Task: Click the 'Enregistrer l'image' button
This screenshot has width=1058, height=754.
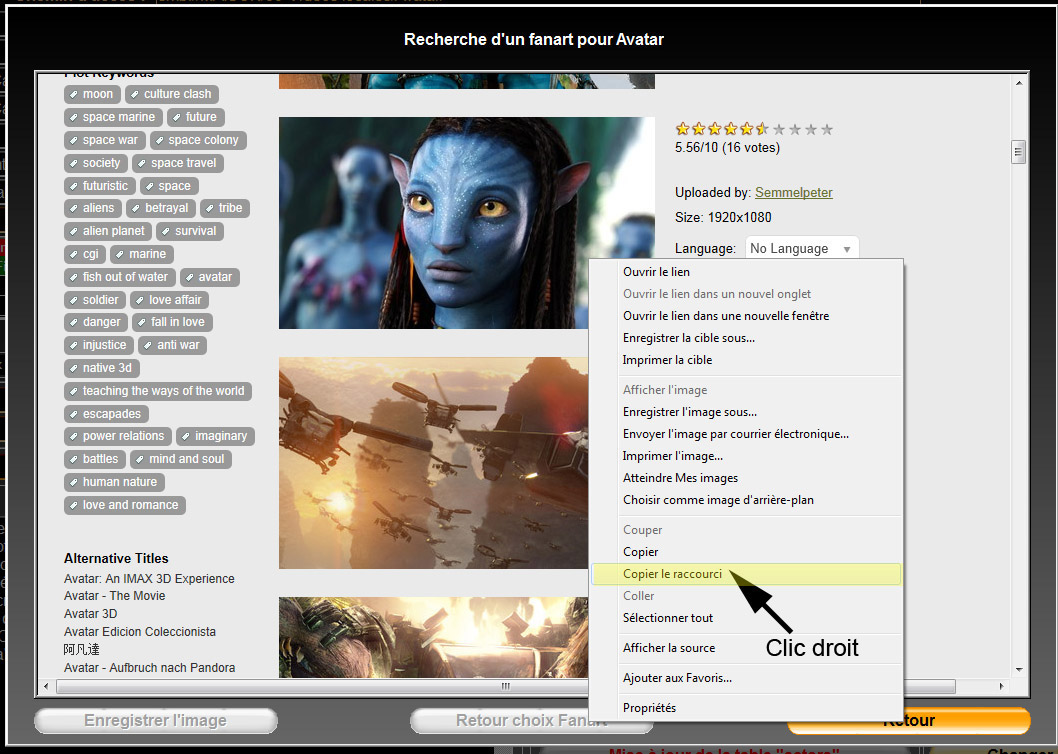Action: click(156, 720)
